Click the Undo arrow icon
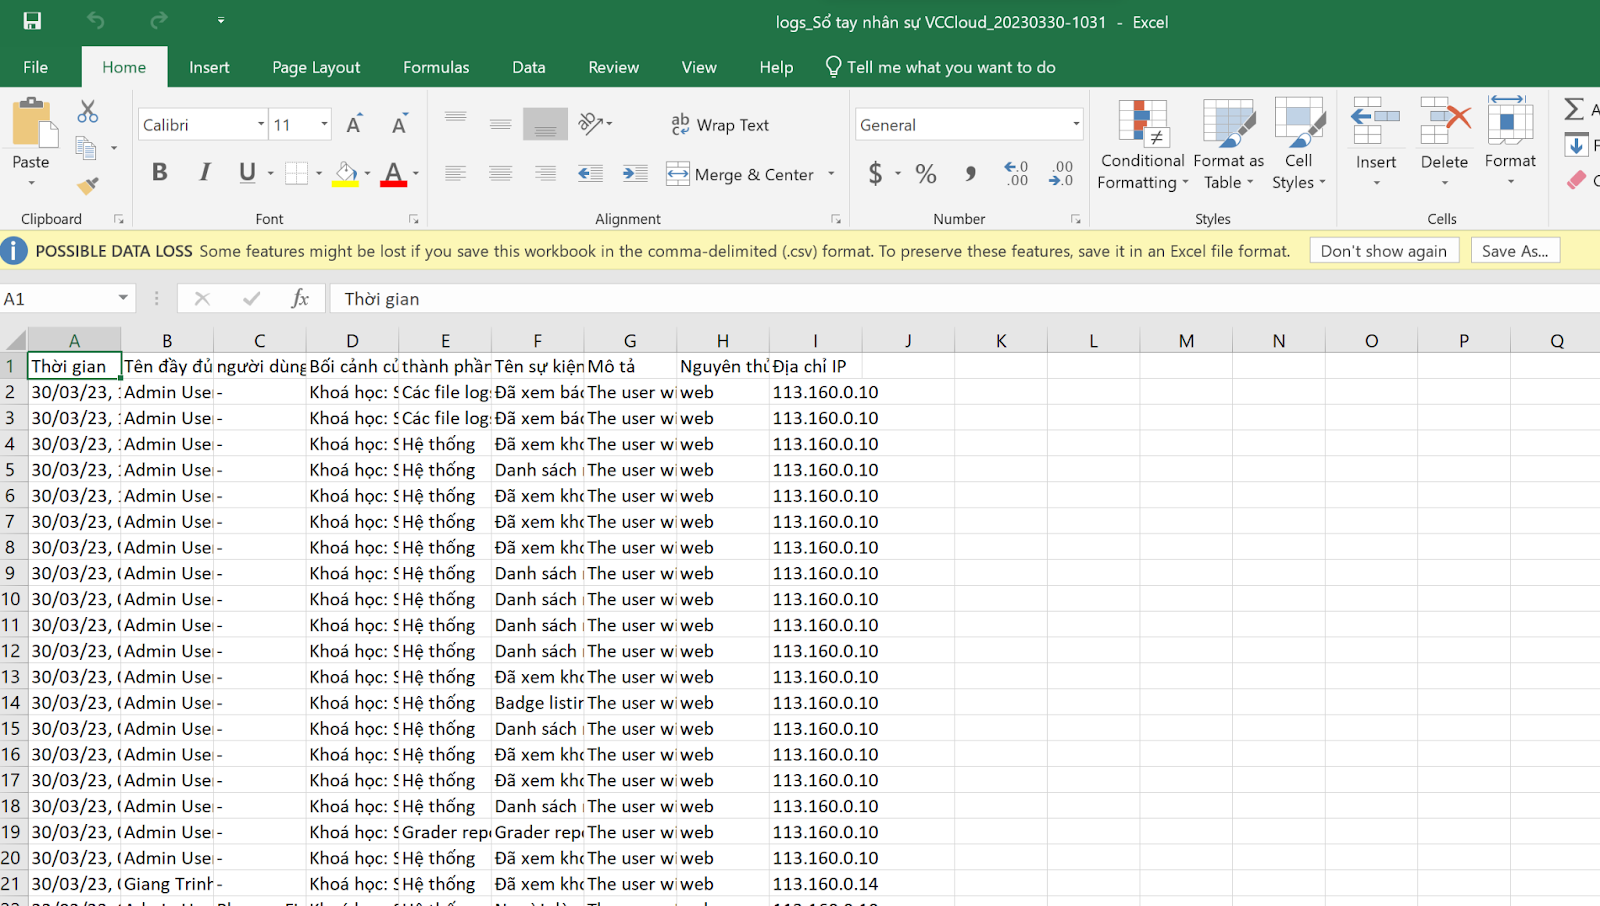The image size is (1600, 906). coord(95,21)
